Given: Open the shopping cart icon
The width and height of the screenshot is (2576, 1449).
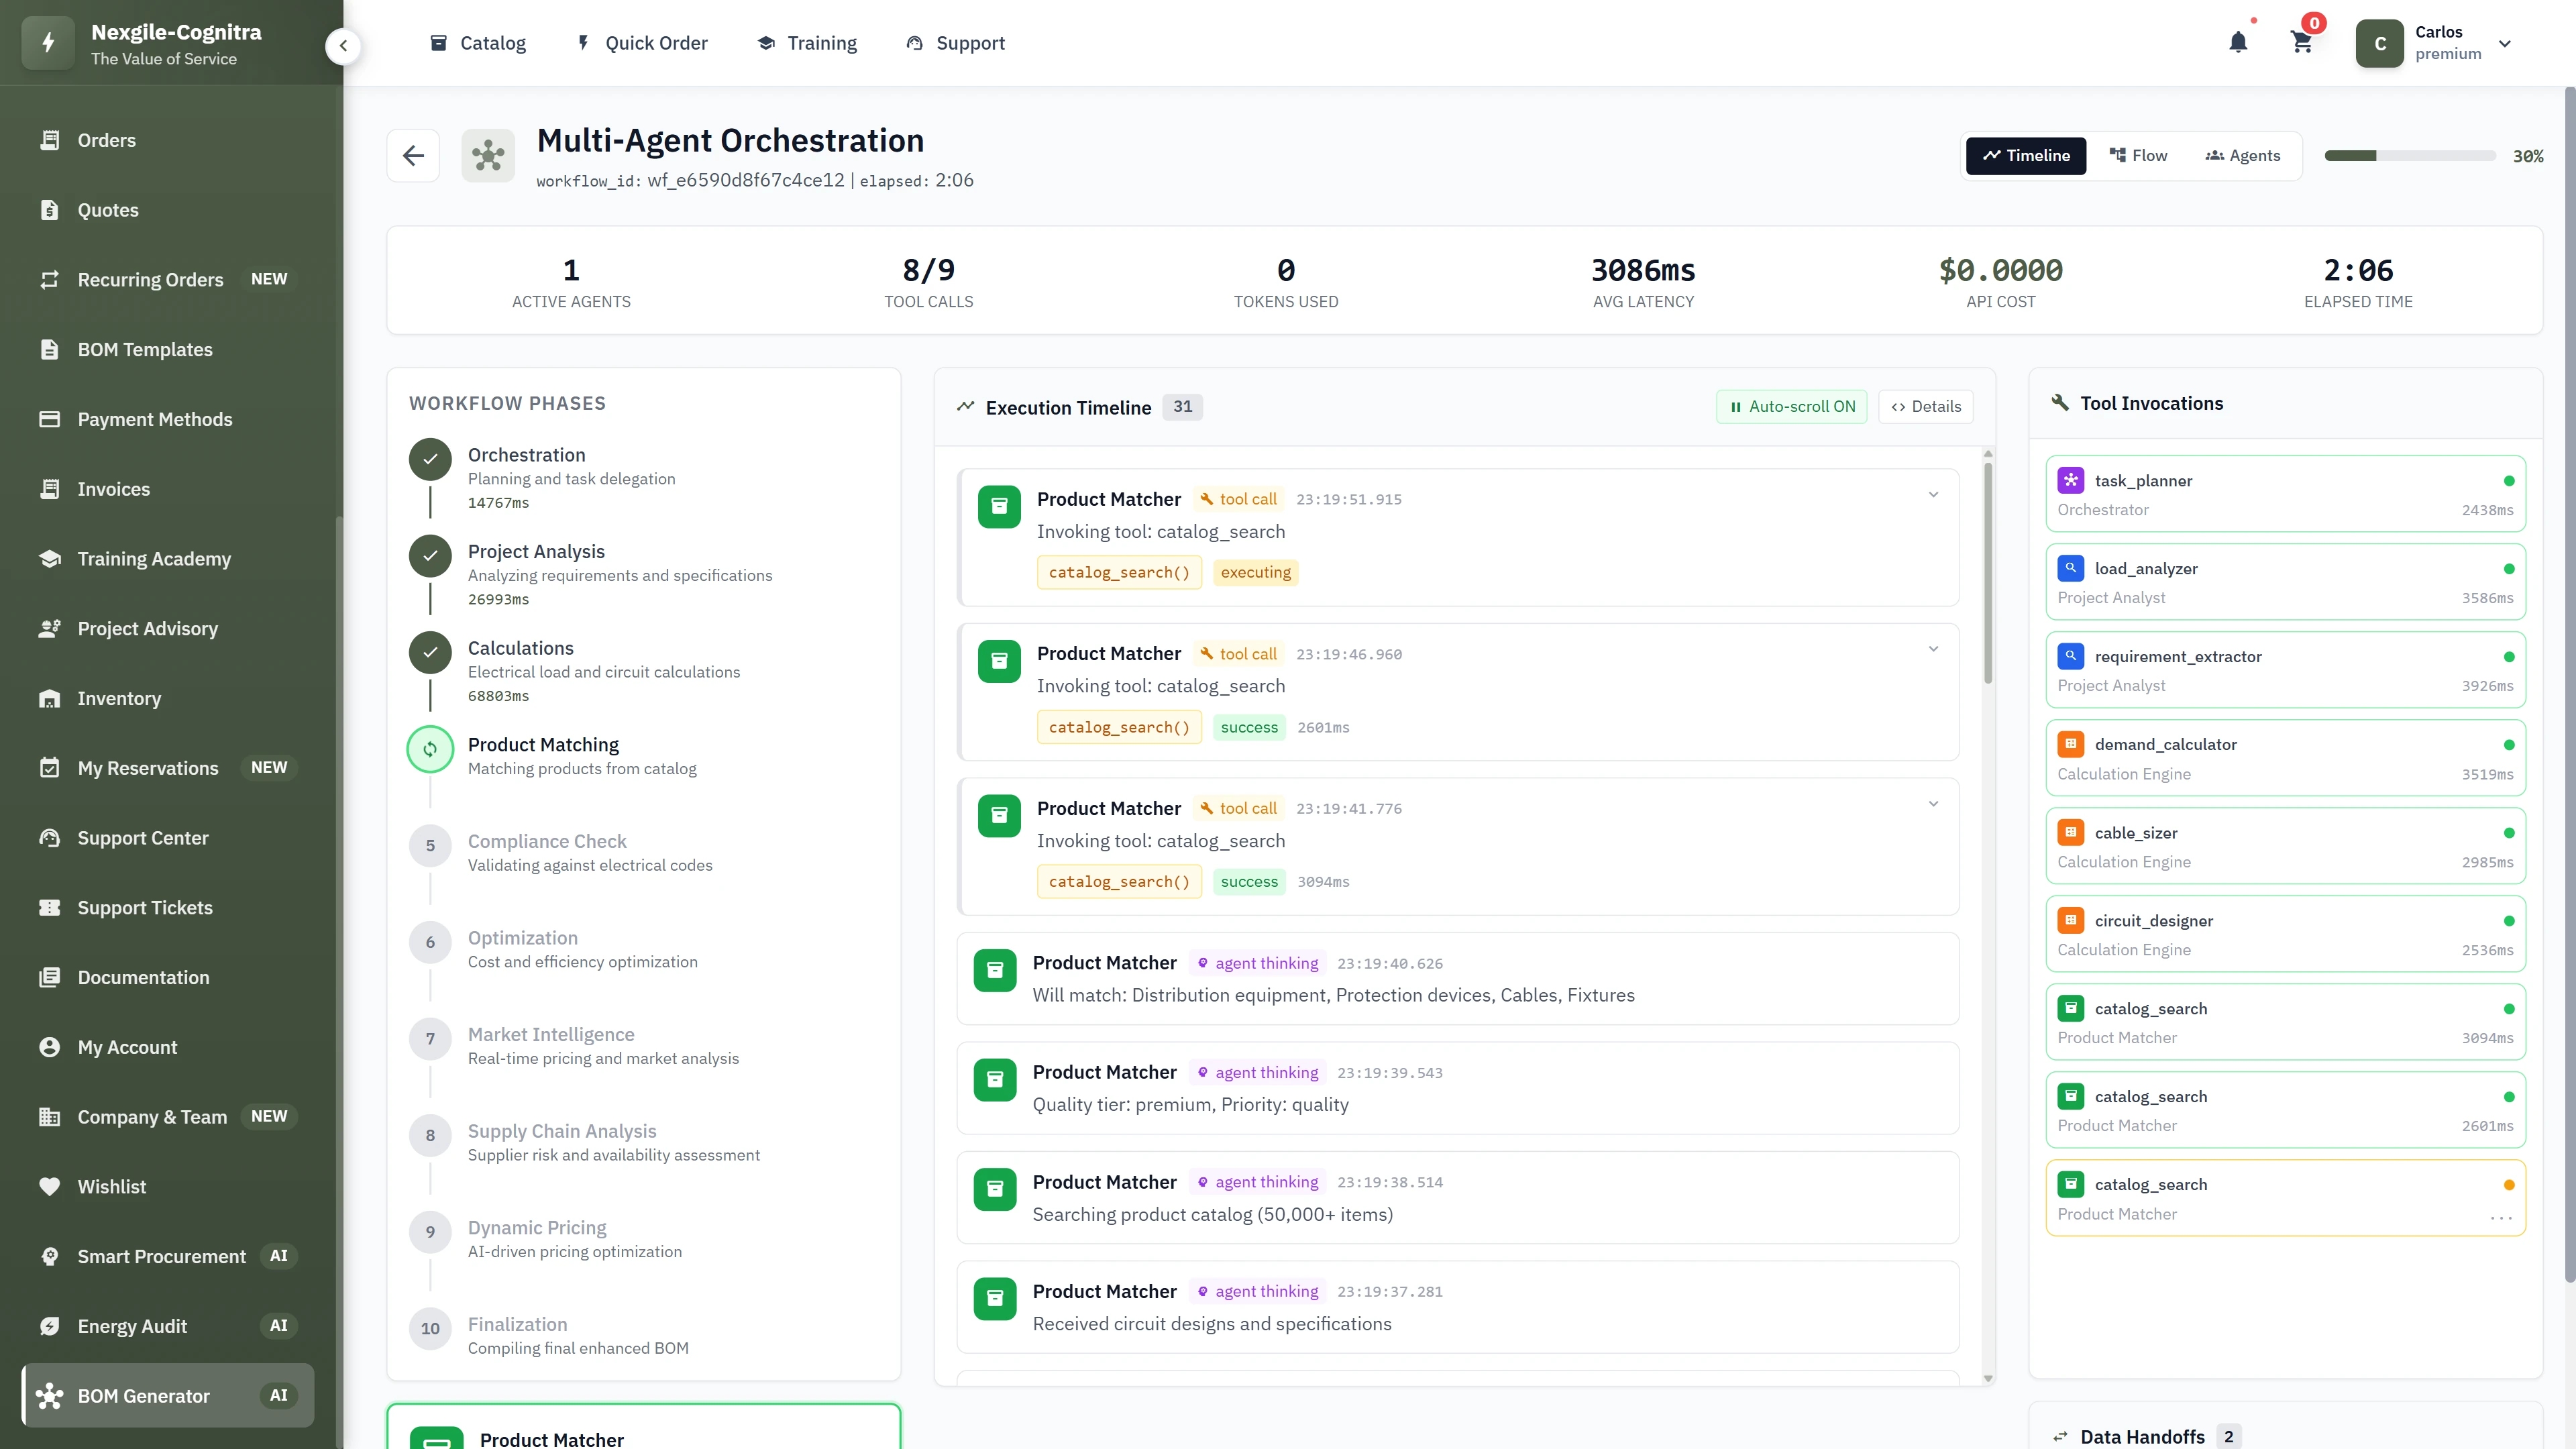Looking at the screenshot, I should point(2301,43).
